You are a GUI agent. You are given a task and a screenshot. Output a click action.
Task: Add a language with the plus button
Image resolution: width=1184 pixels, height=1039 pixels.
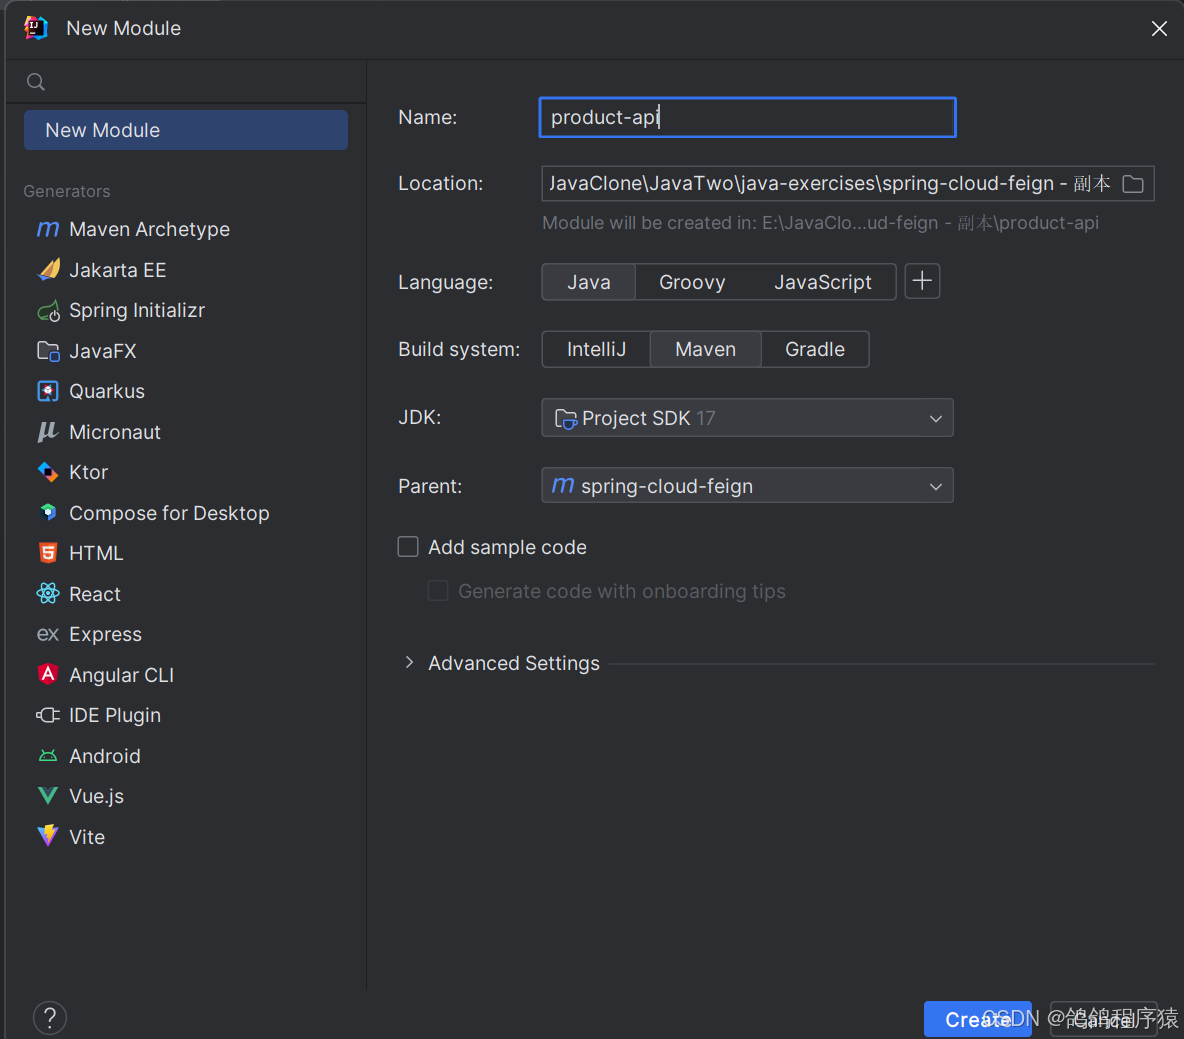(922, 281)
